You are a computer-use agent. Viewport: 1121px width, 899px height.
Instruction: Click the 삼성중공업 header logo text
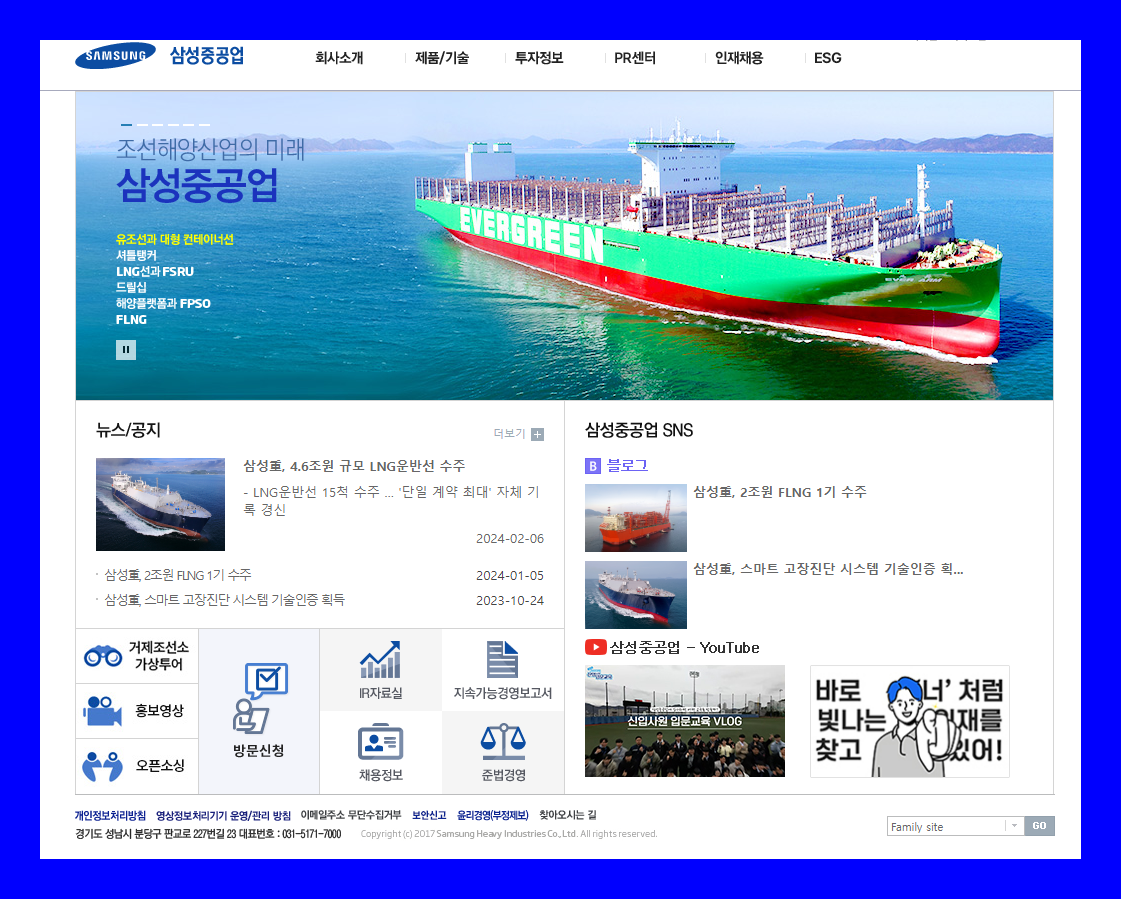(207, 56)
